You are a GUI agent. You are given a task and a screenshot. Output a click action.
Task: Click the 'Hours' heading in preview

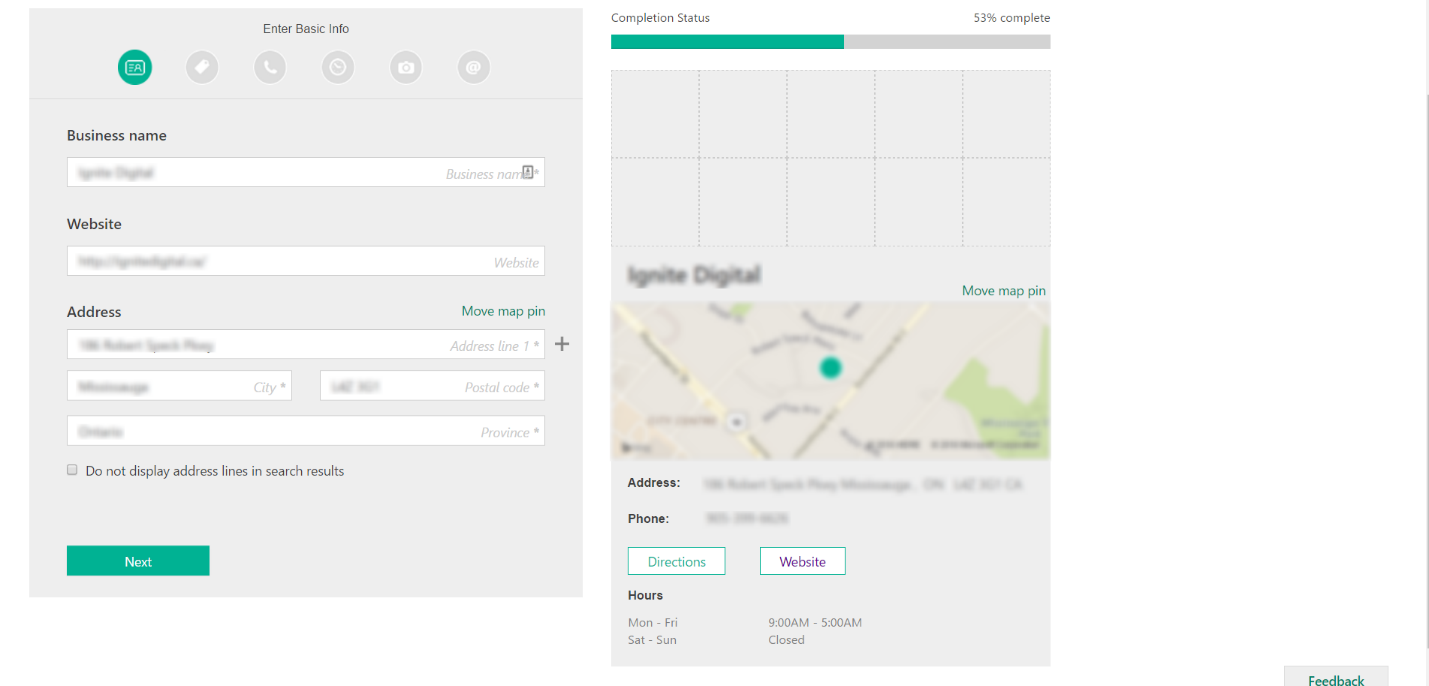coord(645,595)
